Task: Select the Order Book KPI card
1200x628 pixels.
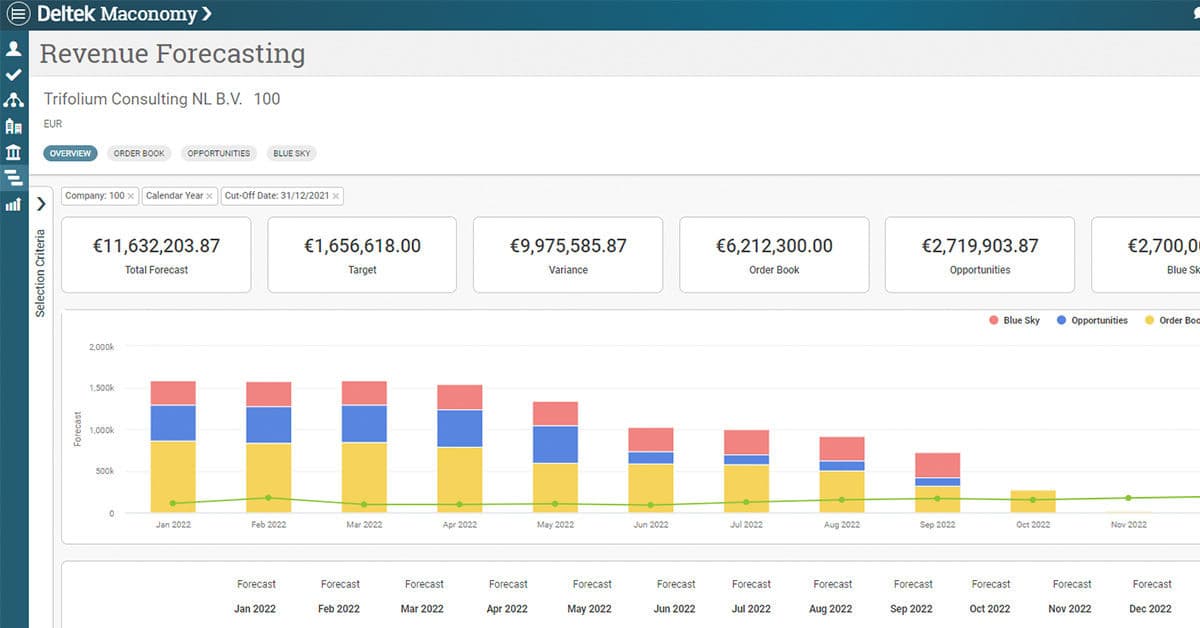Action: click(x=774, y=255)
